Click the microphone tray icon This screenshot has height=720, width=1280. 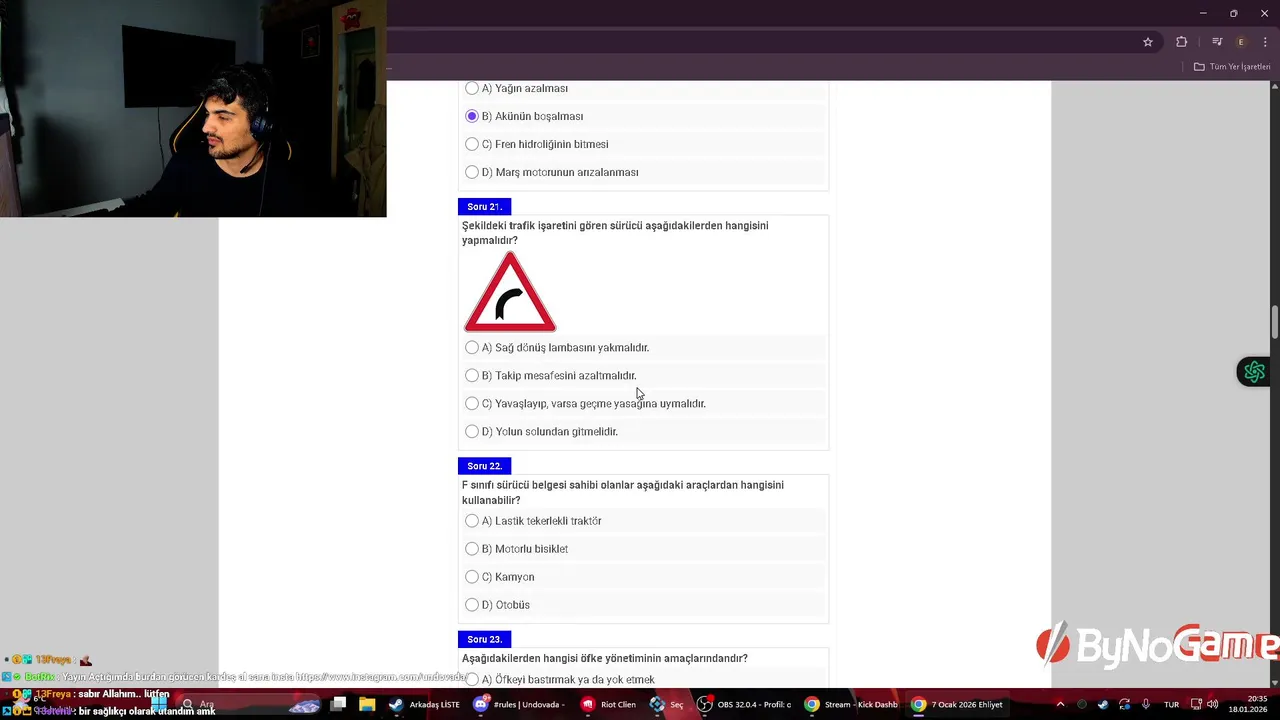tap(1146, 704)
